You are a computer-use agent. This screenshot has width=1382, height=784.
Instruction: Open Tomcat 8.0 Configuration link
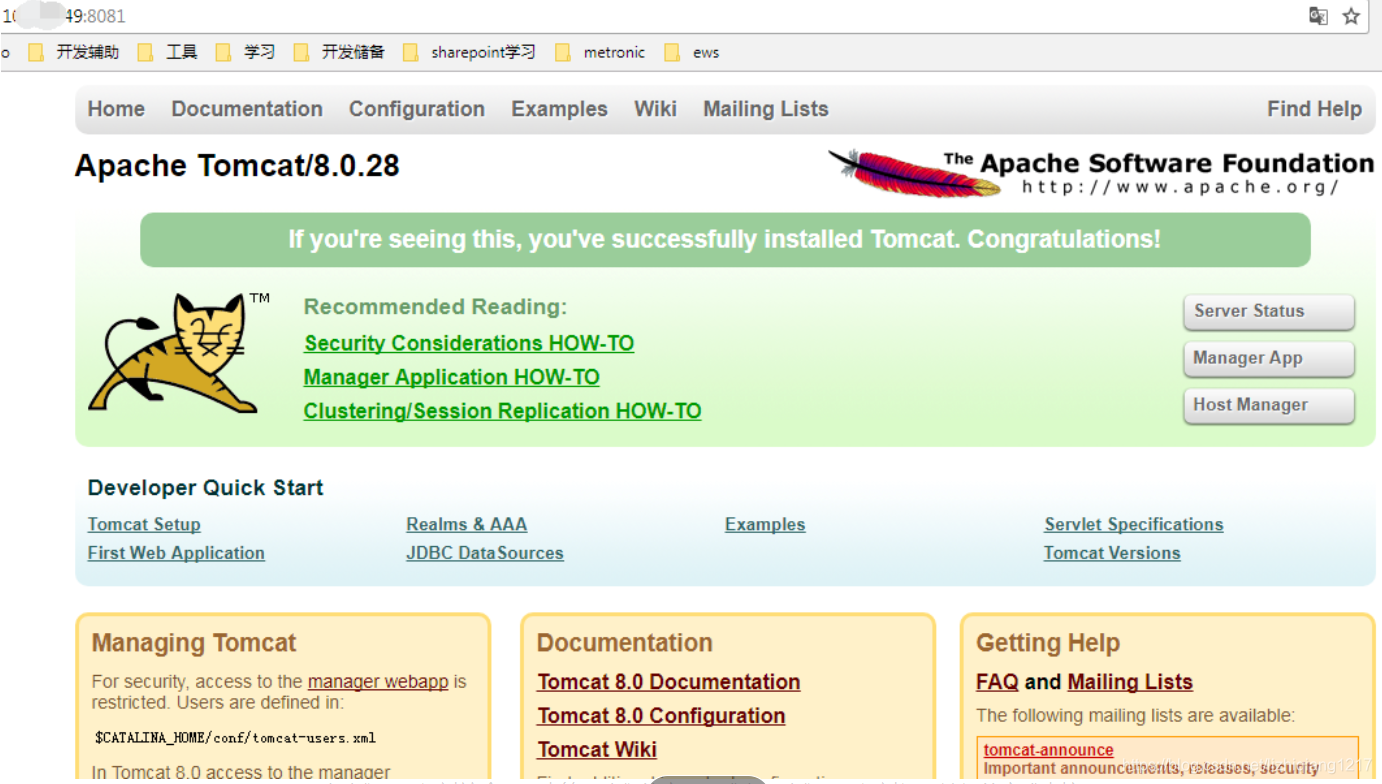[x=661, y=716]
